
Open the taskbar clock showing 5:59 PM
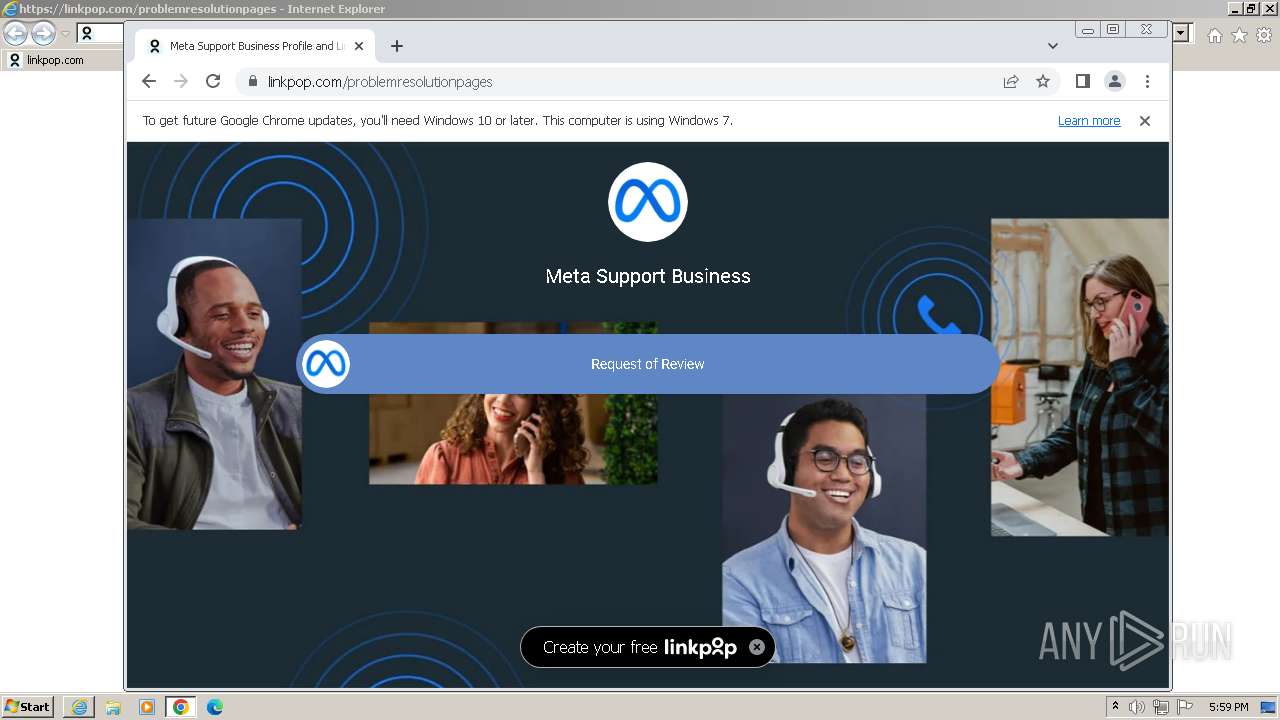[x=1228, y=707]
